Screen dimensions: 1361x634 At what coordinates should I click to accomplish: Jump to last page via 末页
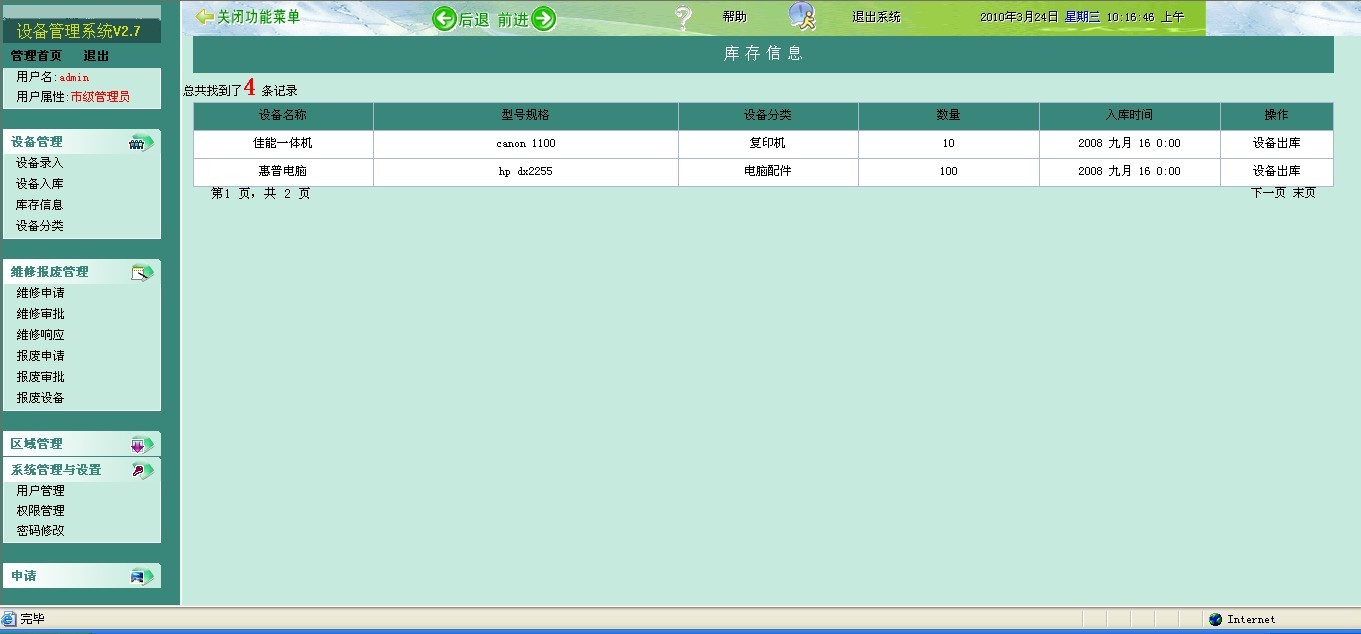coord(1304,193)
